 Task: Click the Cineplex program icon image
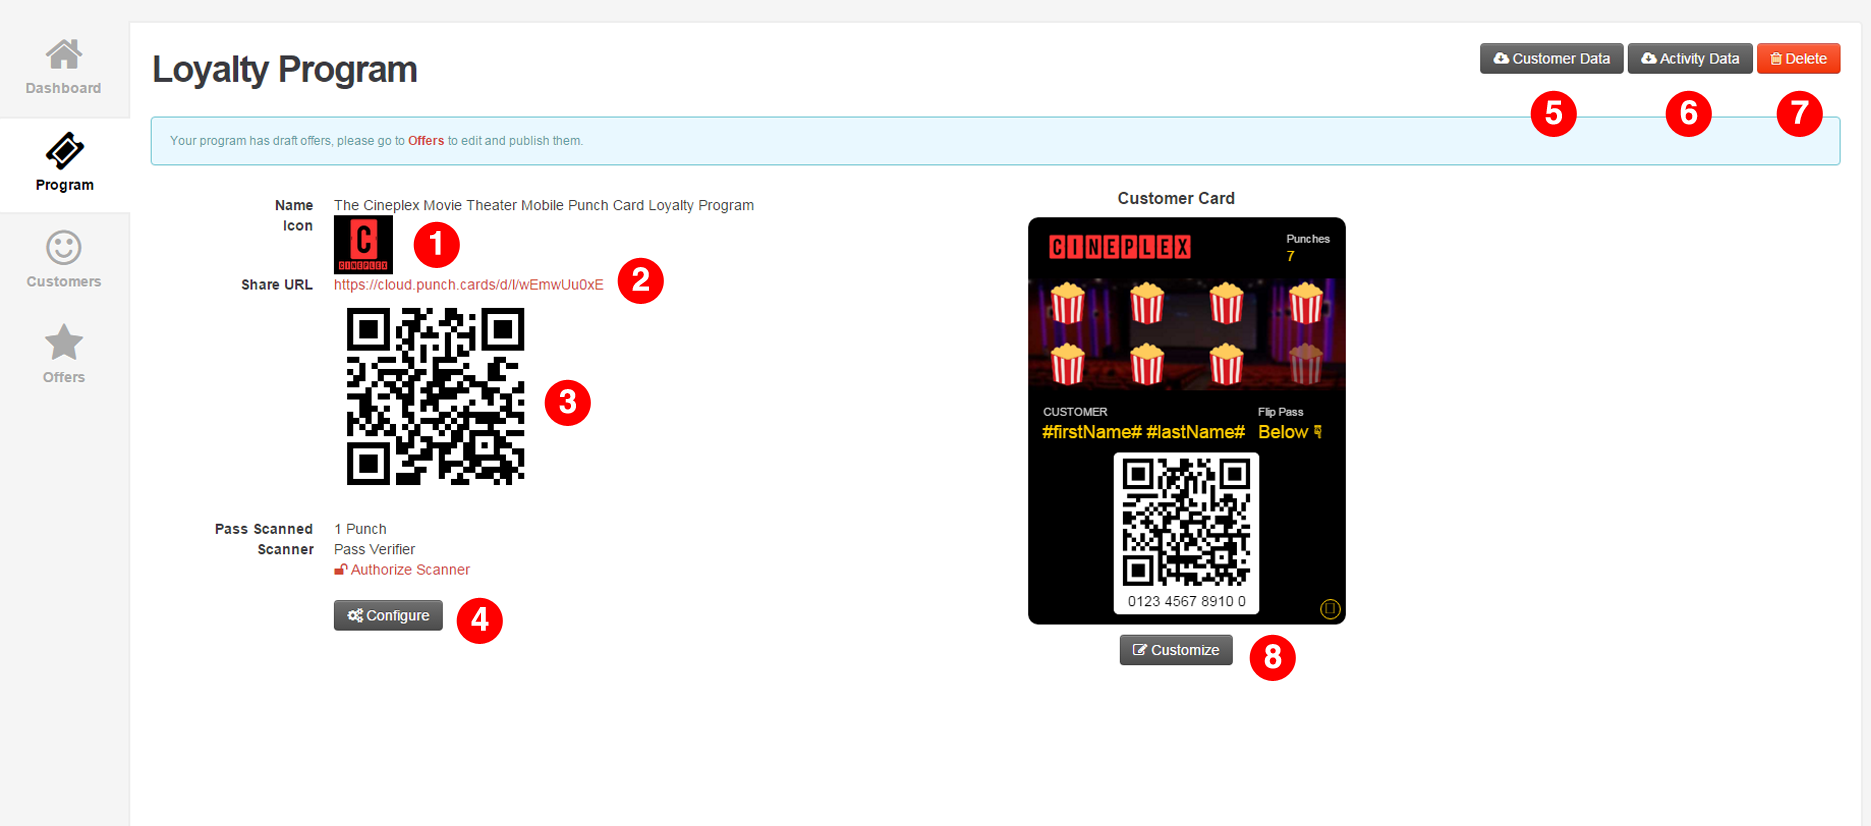[x=363, y=244]
